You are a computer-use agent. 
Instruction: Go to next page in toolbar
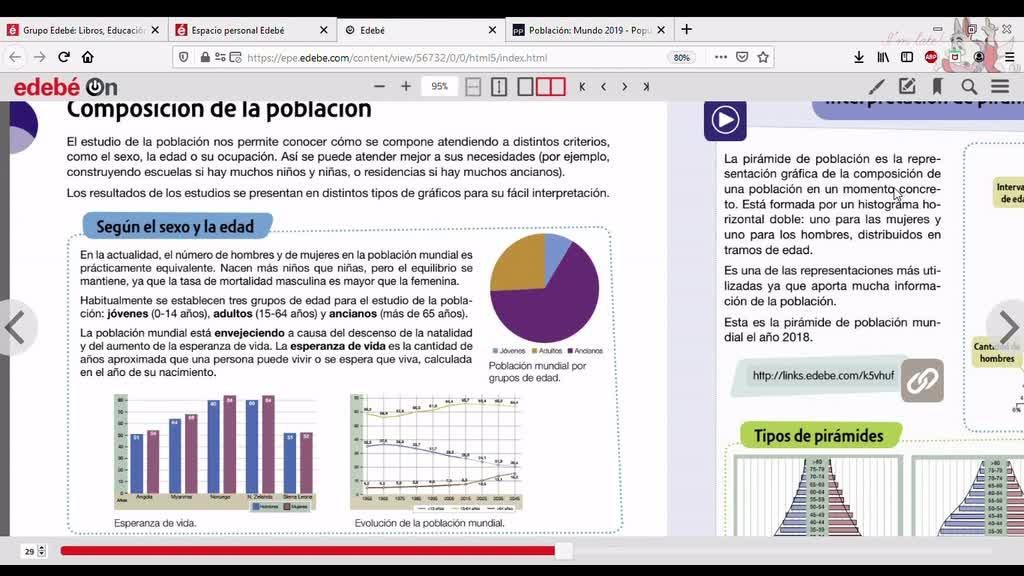[624, 87]
